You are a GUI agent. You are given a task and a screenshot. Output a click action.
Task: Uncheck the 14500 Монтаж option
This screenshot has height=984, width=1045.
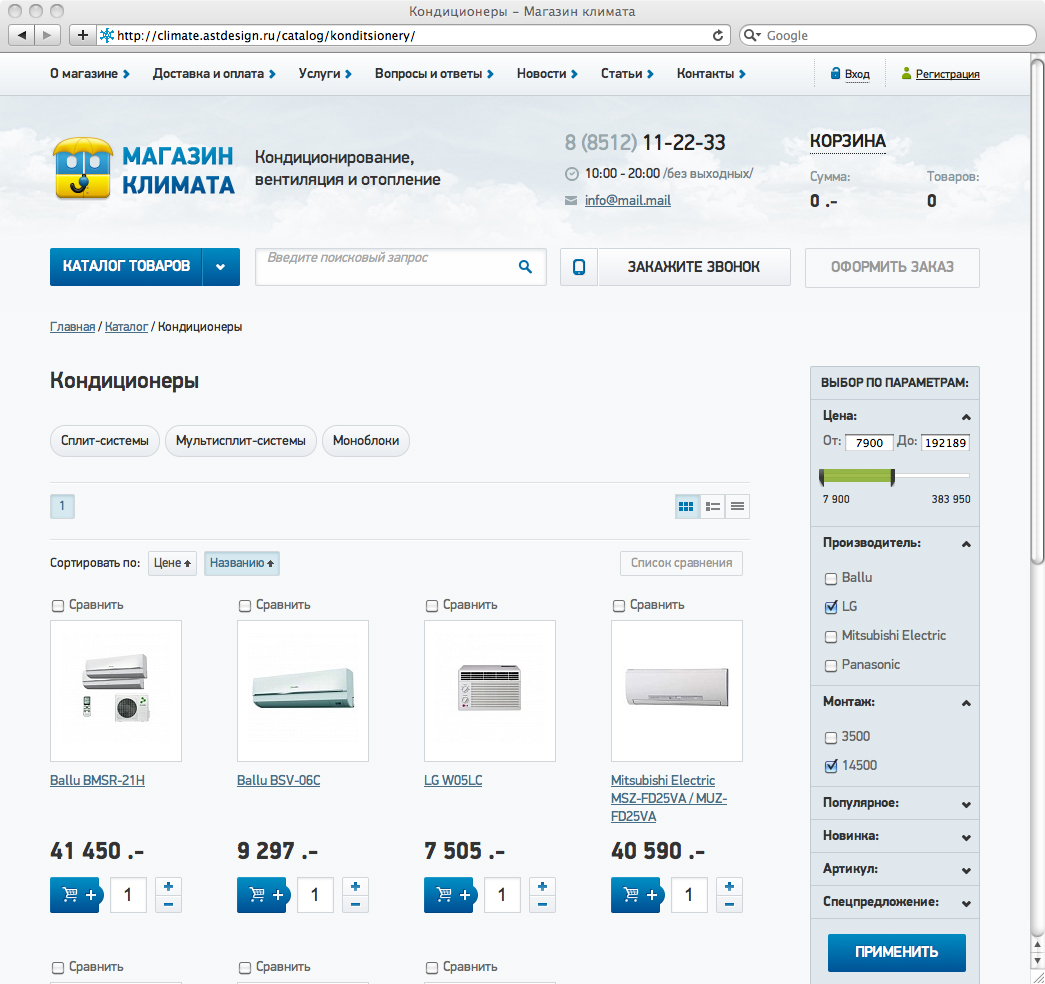[x=830, y=766]
